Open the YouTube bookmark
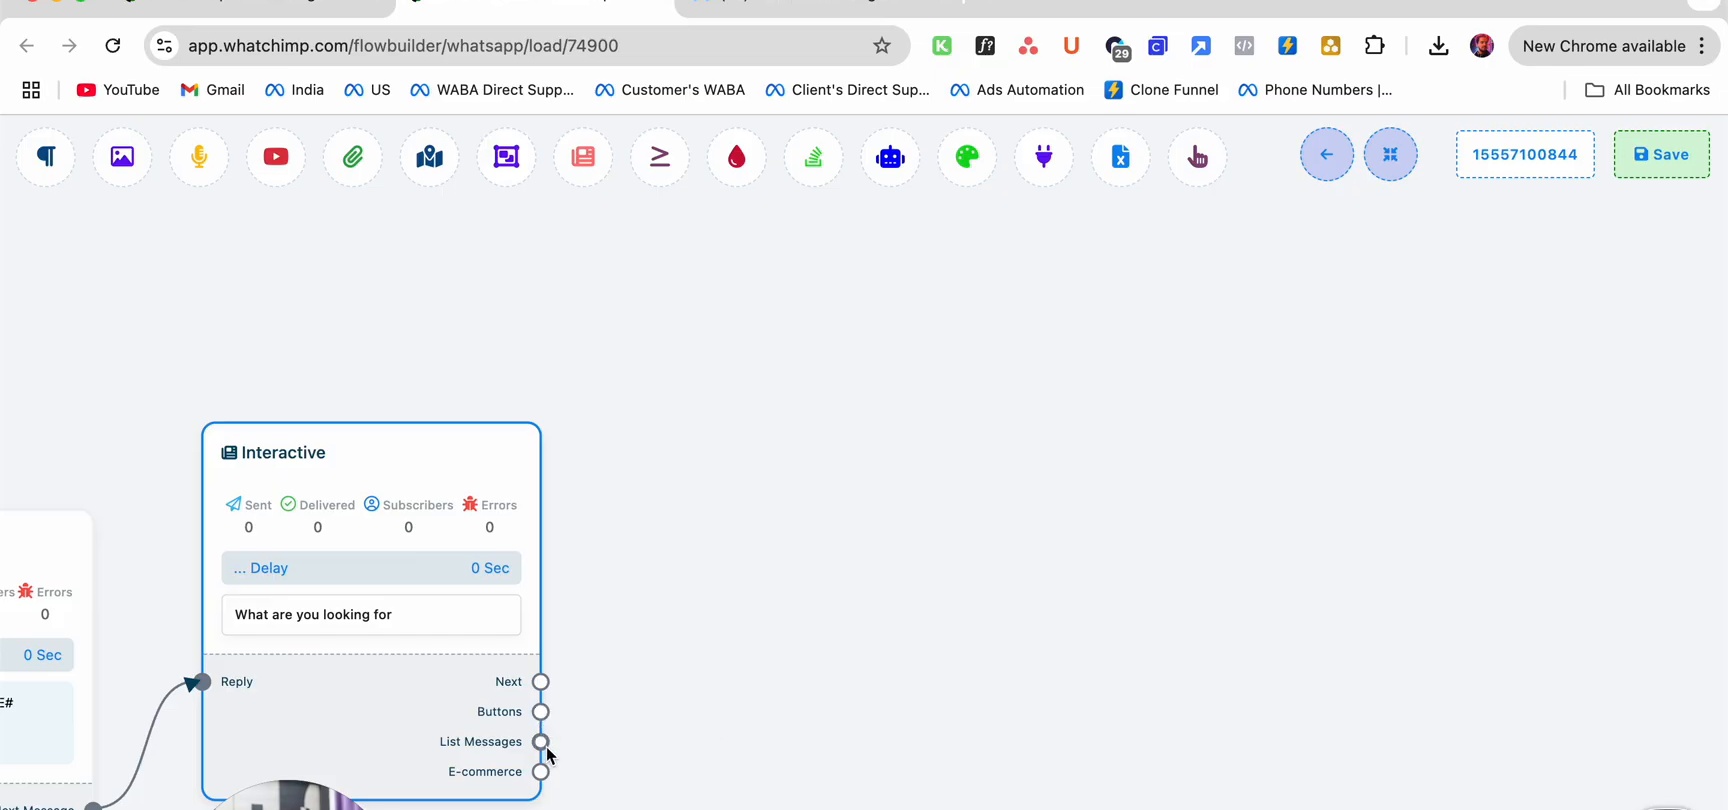Viewport: 1728px width, 810px height. (118, 90)
